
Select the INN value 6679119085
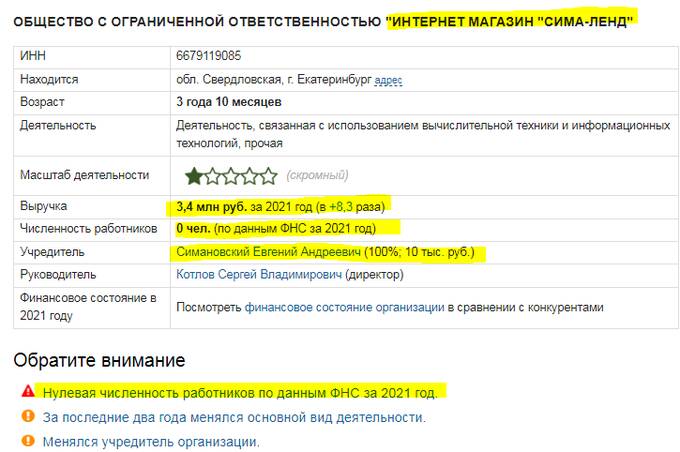pos(208,56)
